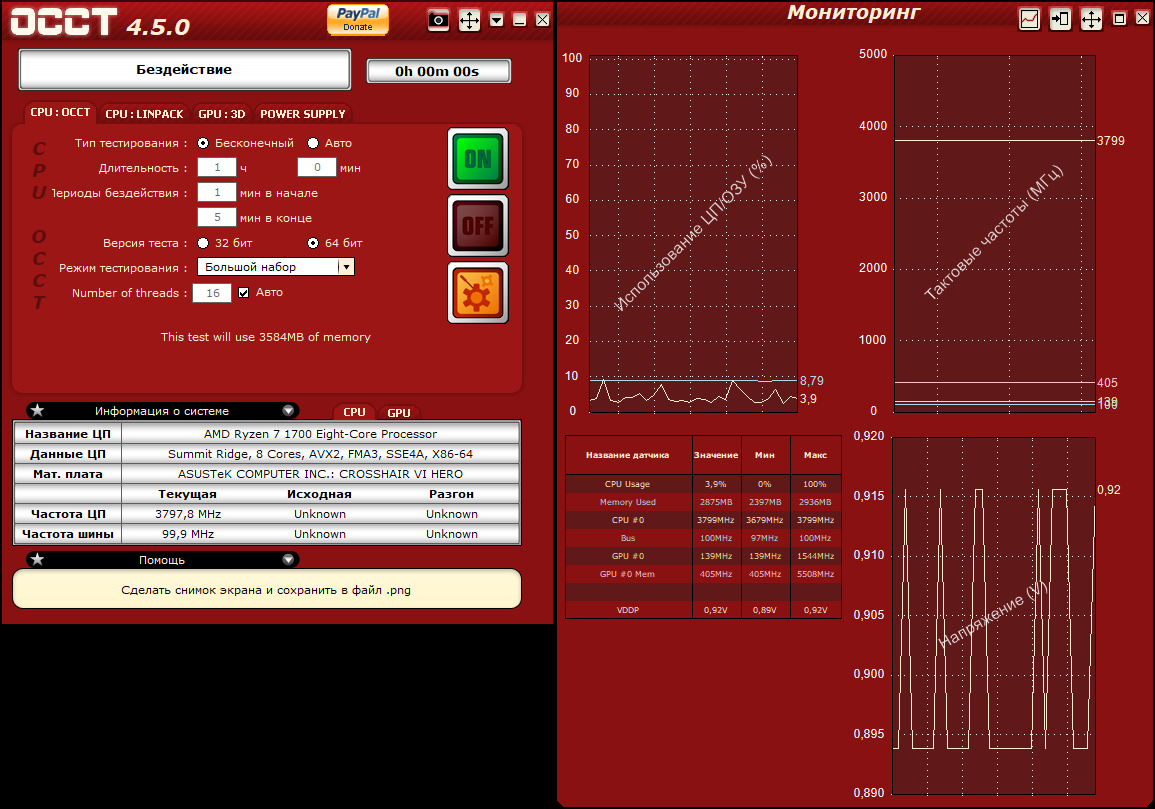Click the idle period at end field
The width and height of the screenshot is (1155, 809).
point(217,217)
